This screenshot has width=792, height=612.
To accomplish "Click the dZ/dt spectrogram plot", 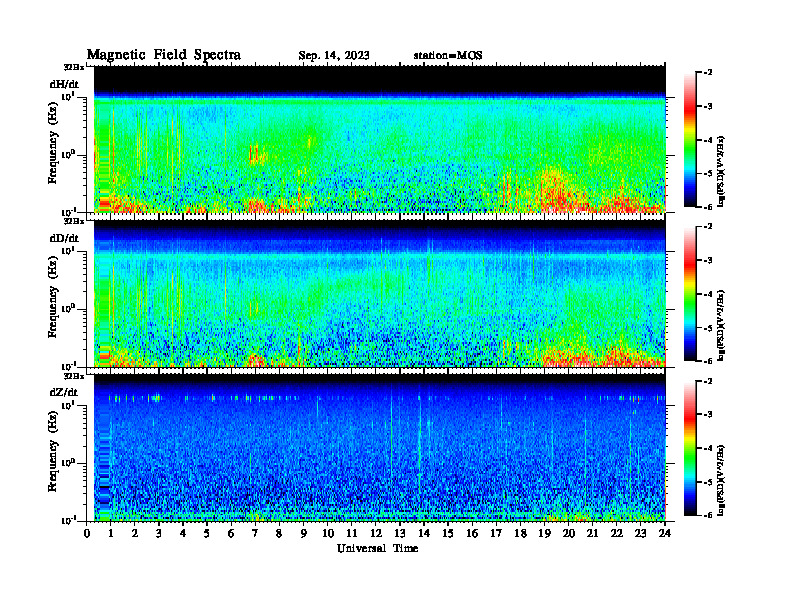I will coord(379,448).
